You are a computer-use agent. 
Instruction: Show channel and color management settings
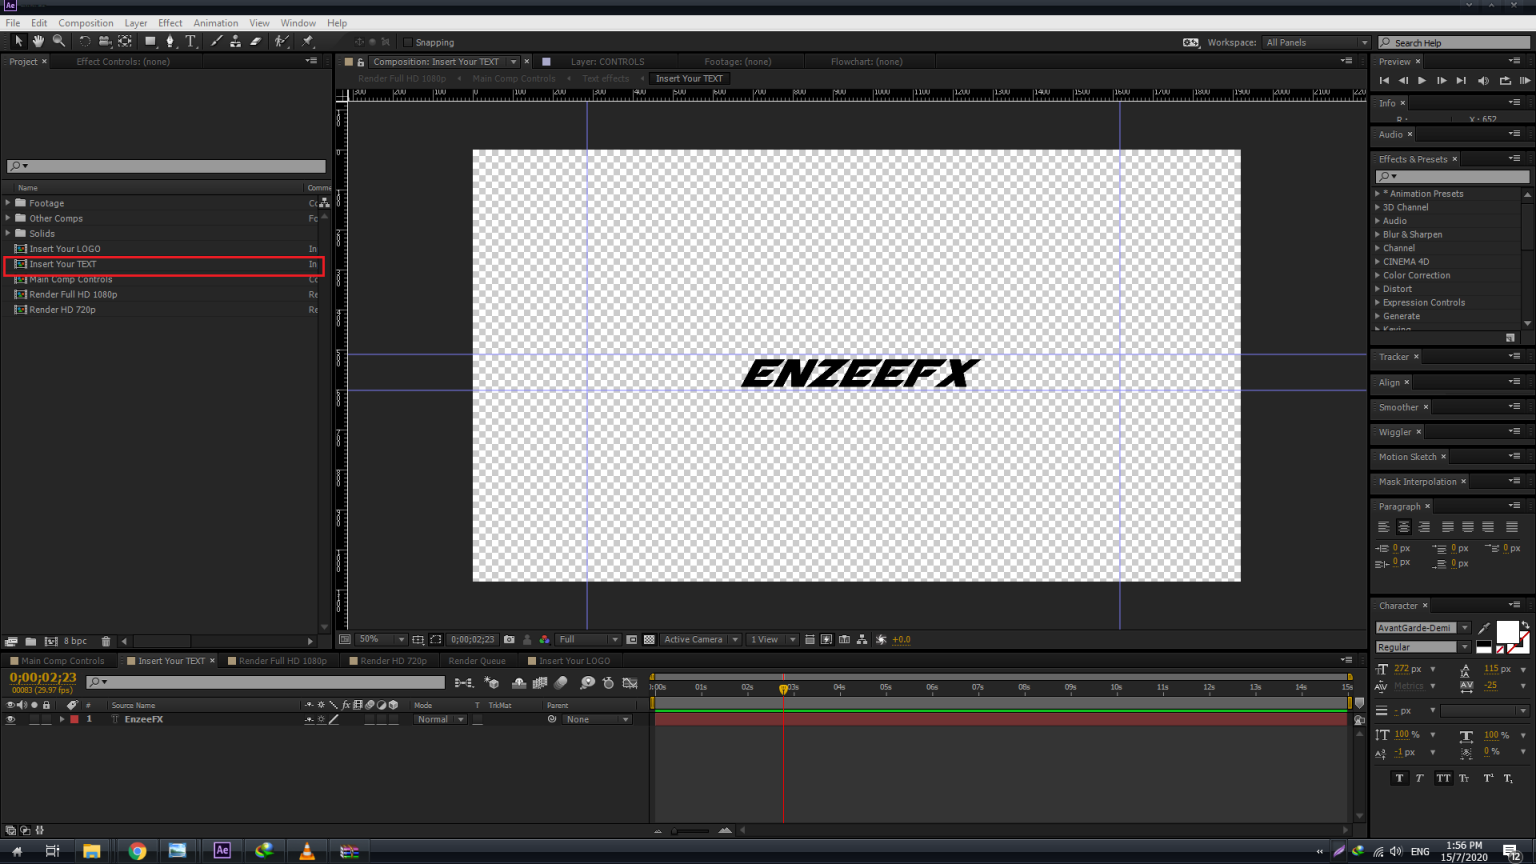(544, 639)
